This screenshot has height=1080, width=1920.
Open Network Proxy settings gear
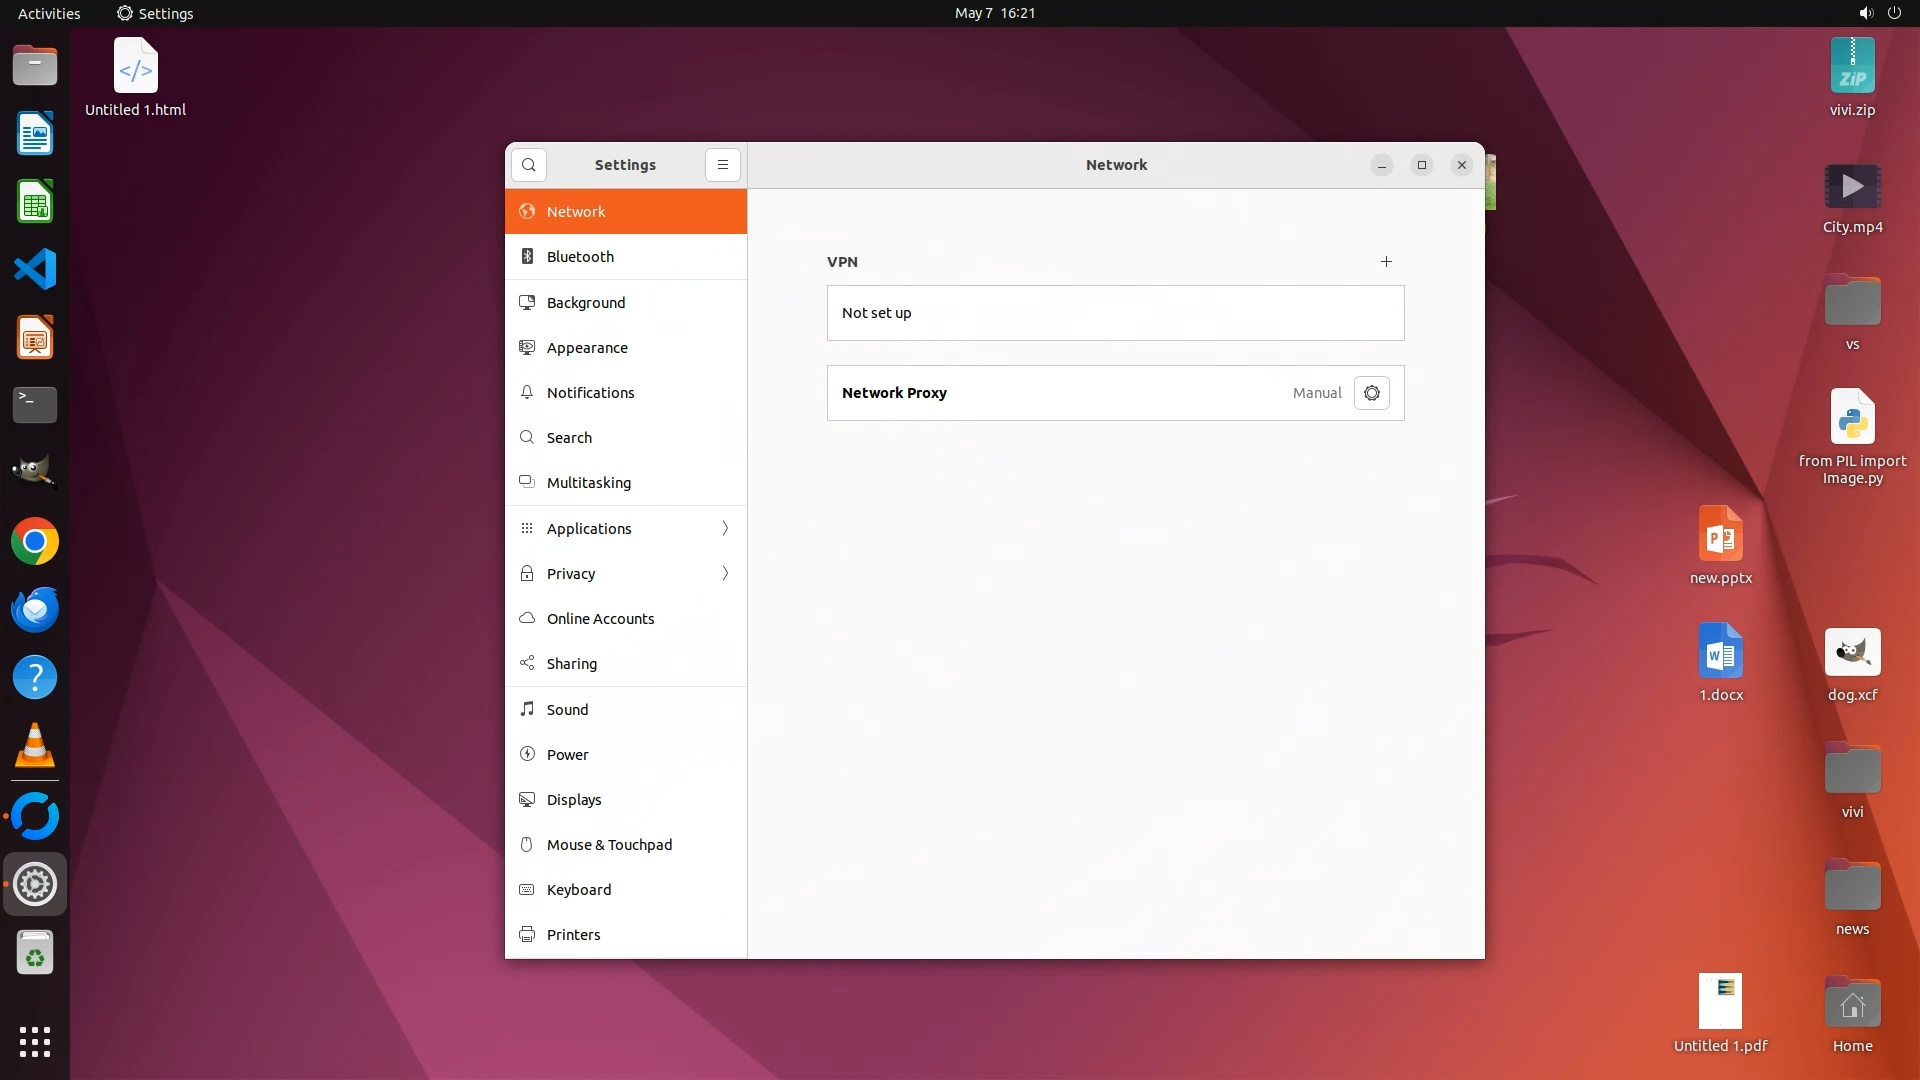1371,393
